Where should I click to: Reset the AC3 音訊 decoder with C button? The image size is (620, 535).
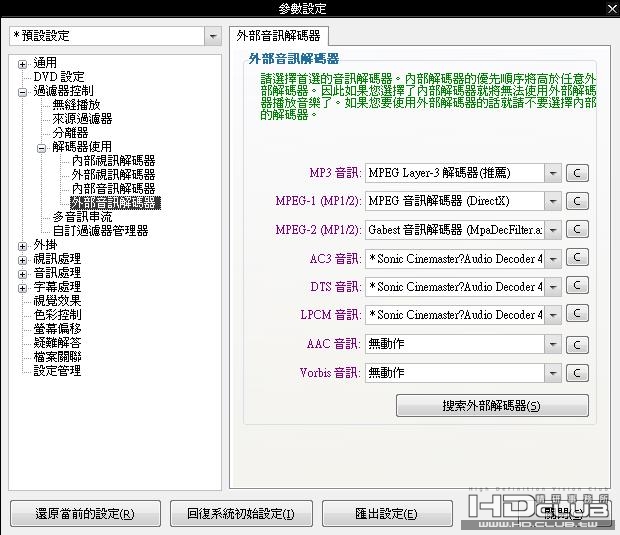(x=577, y=258)
